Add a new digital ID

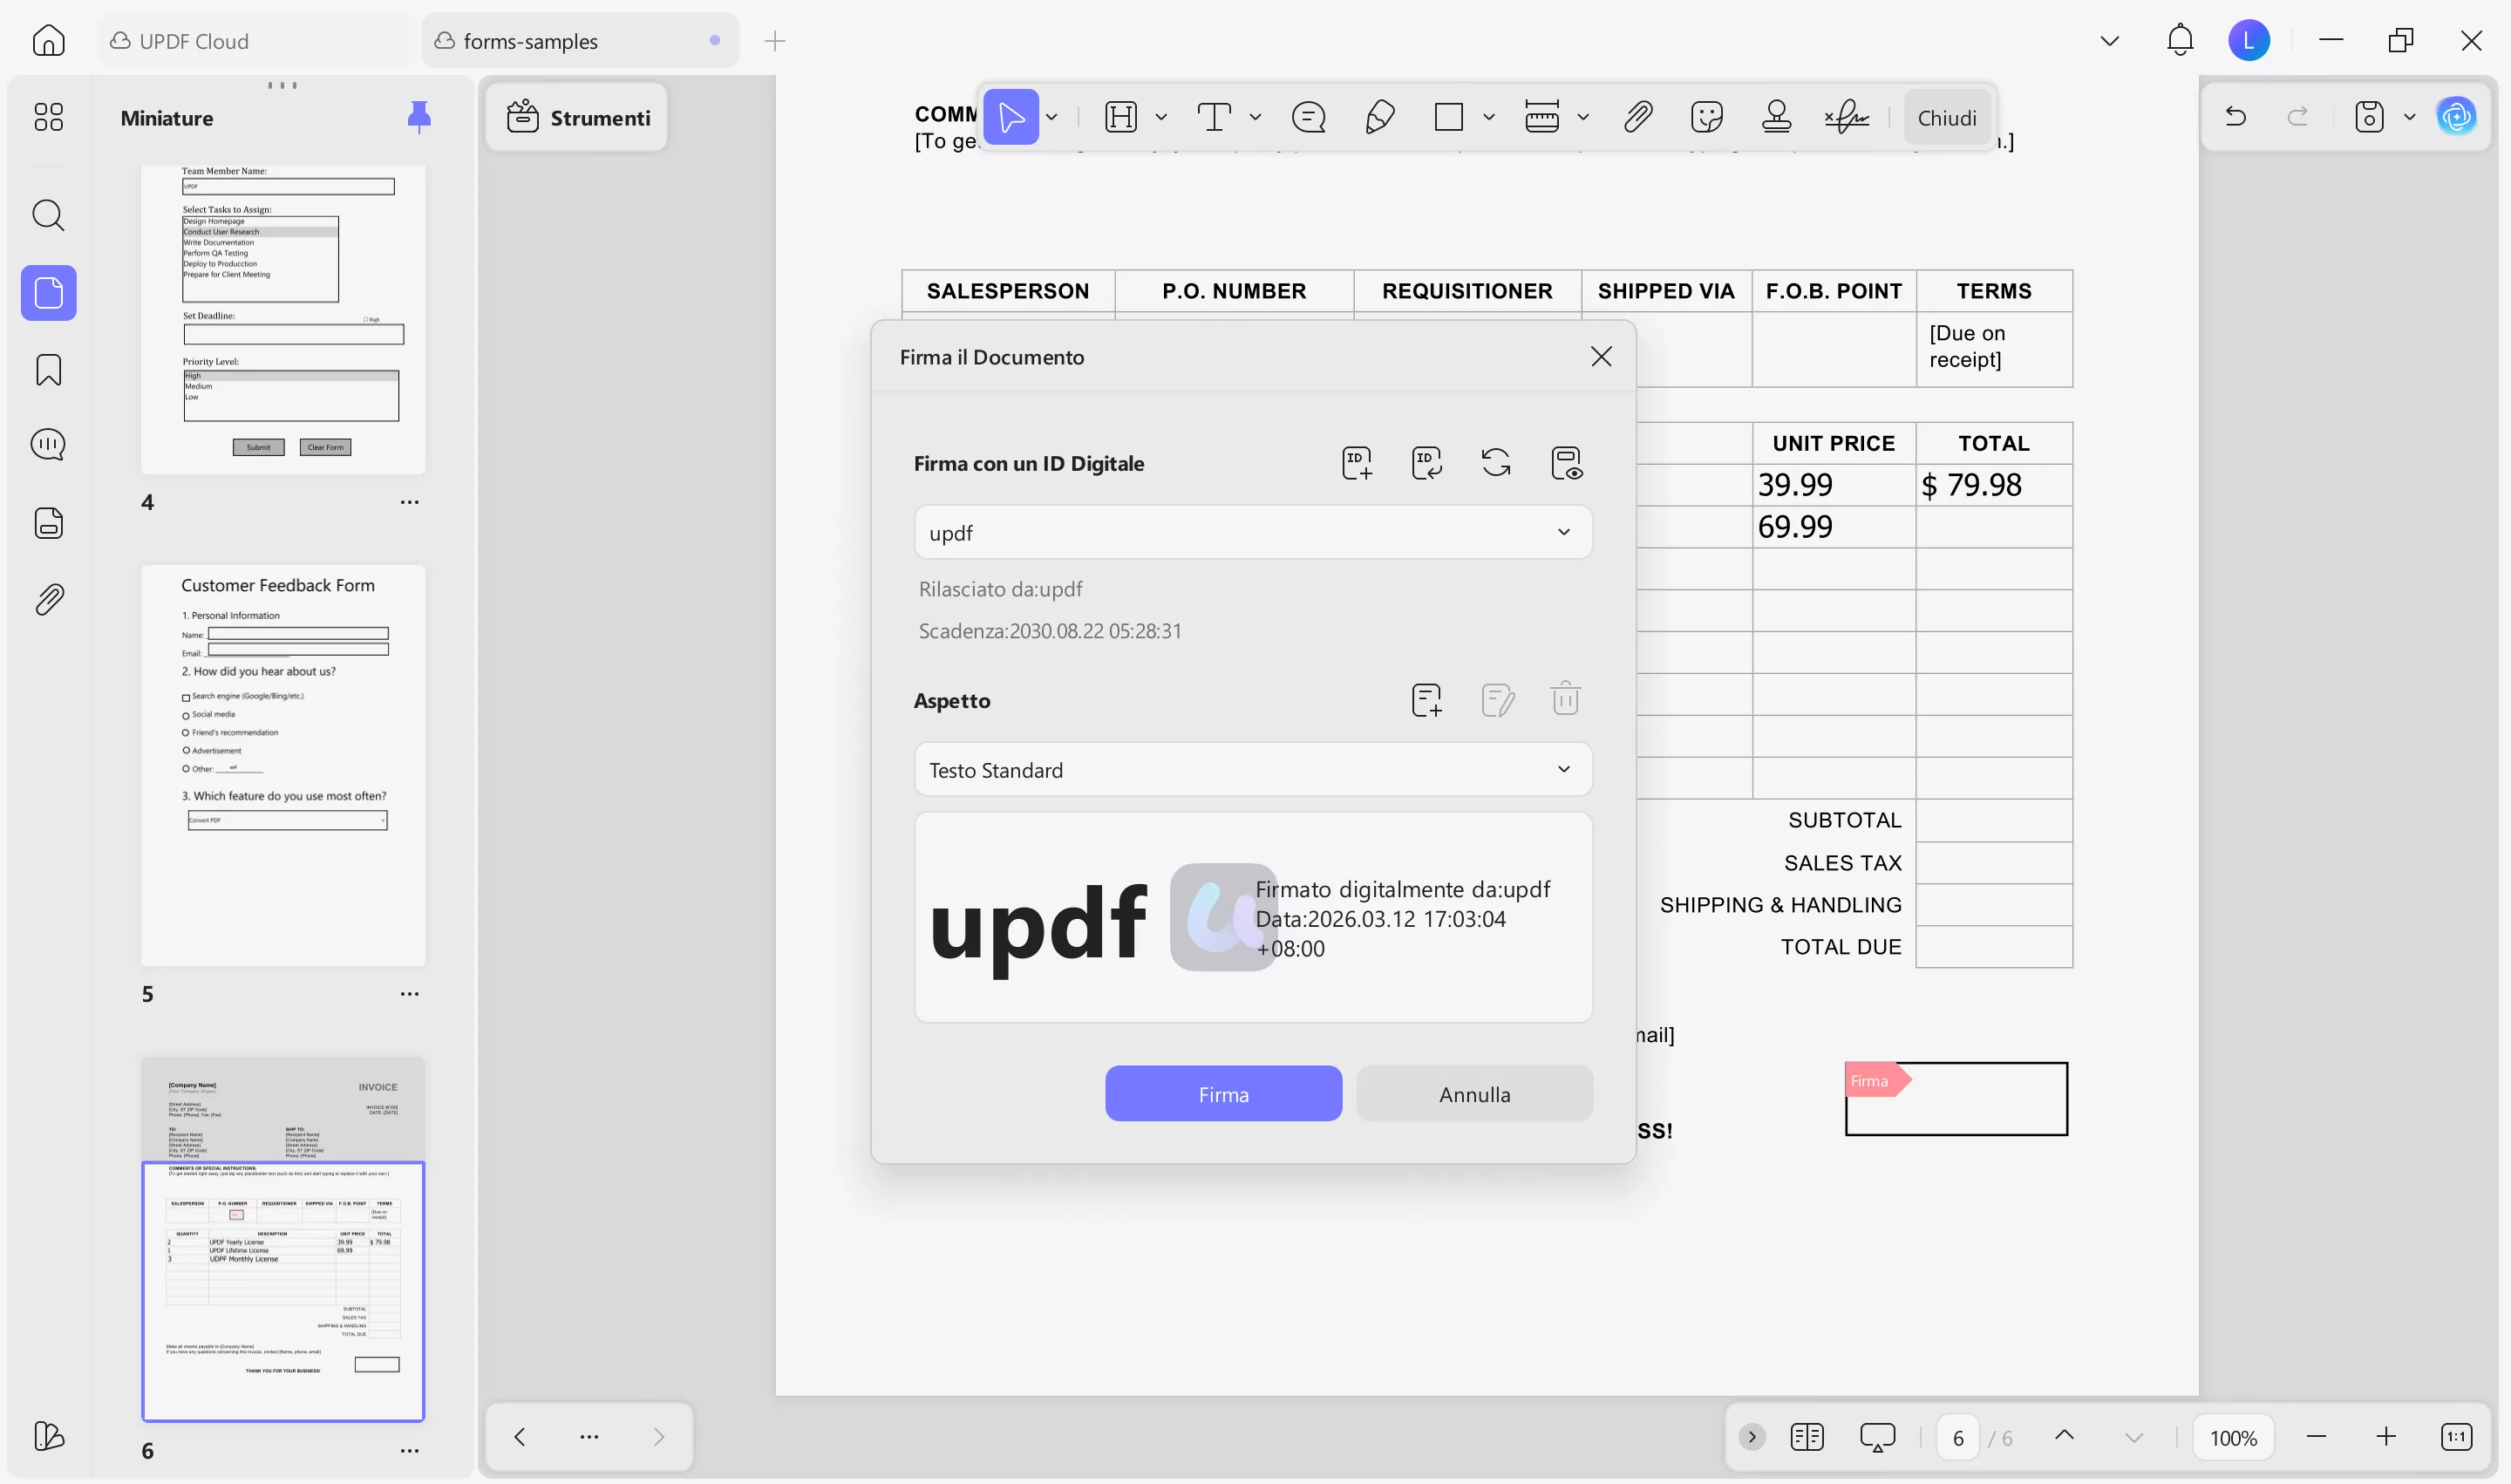1356,462
